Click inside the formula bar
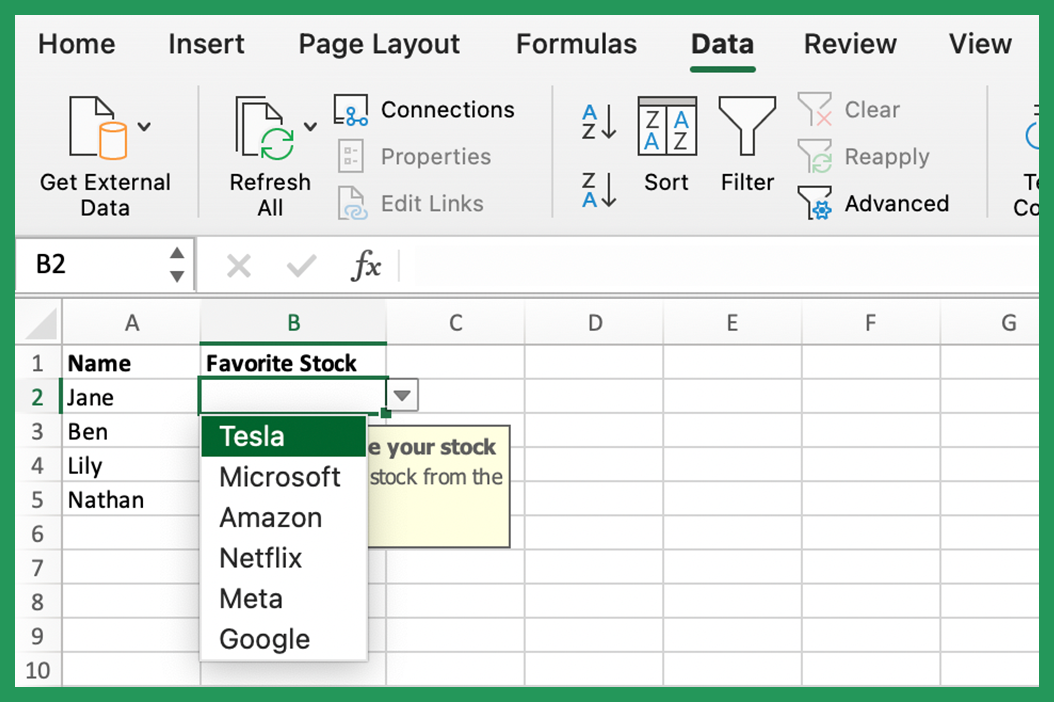This screenshot has width=1054, height=702. [719, 266]
